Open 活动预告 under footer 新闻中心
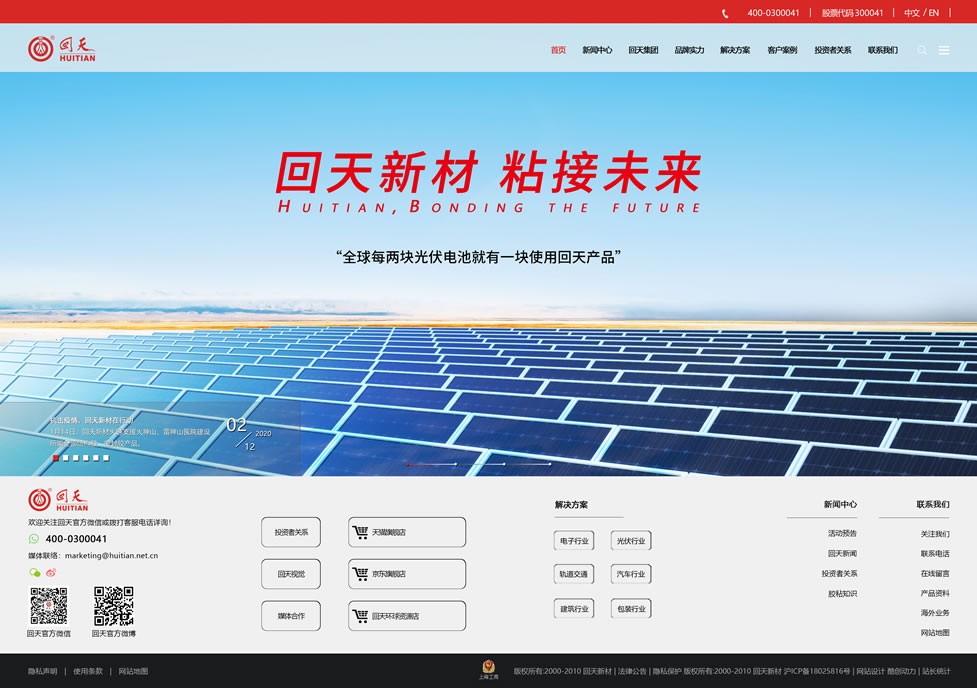Viewport: 977px width, 688px height. click(x=842, y=533)
